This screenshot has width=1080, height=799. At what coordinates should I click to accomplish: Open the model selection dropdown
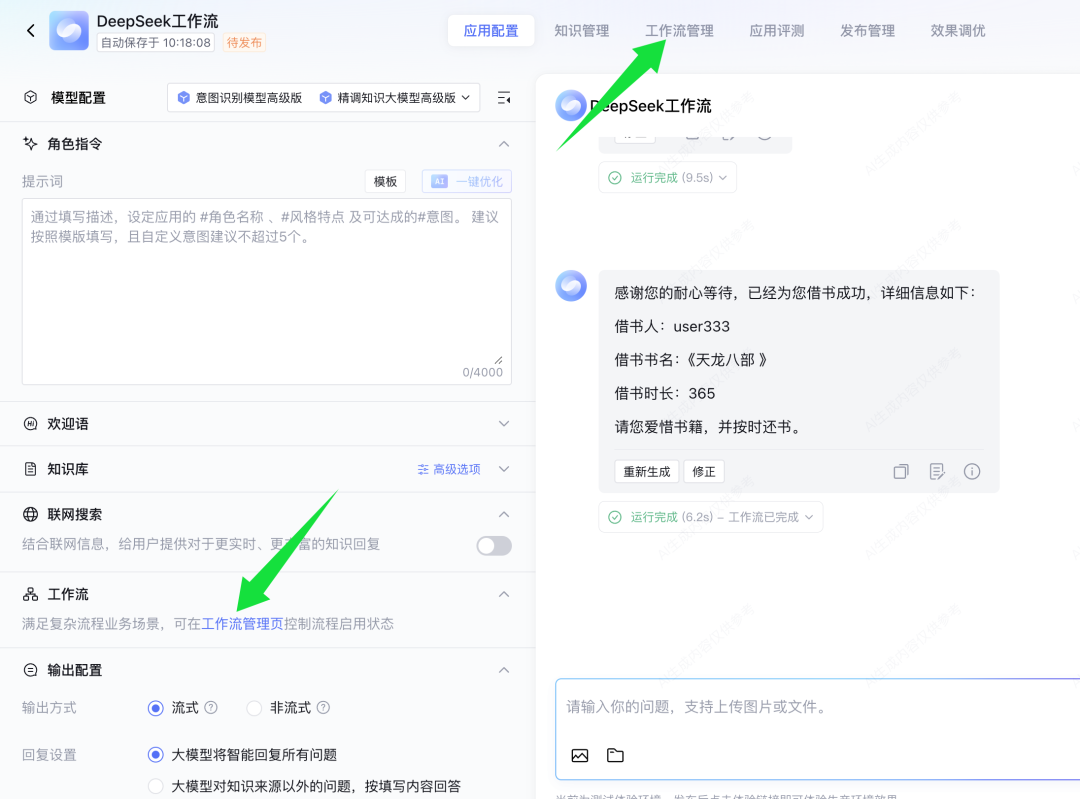tap(324, 98)
